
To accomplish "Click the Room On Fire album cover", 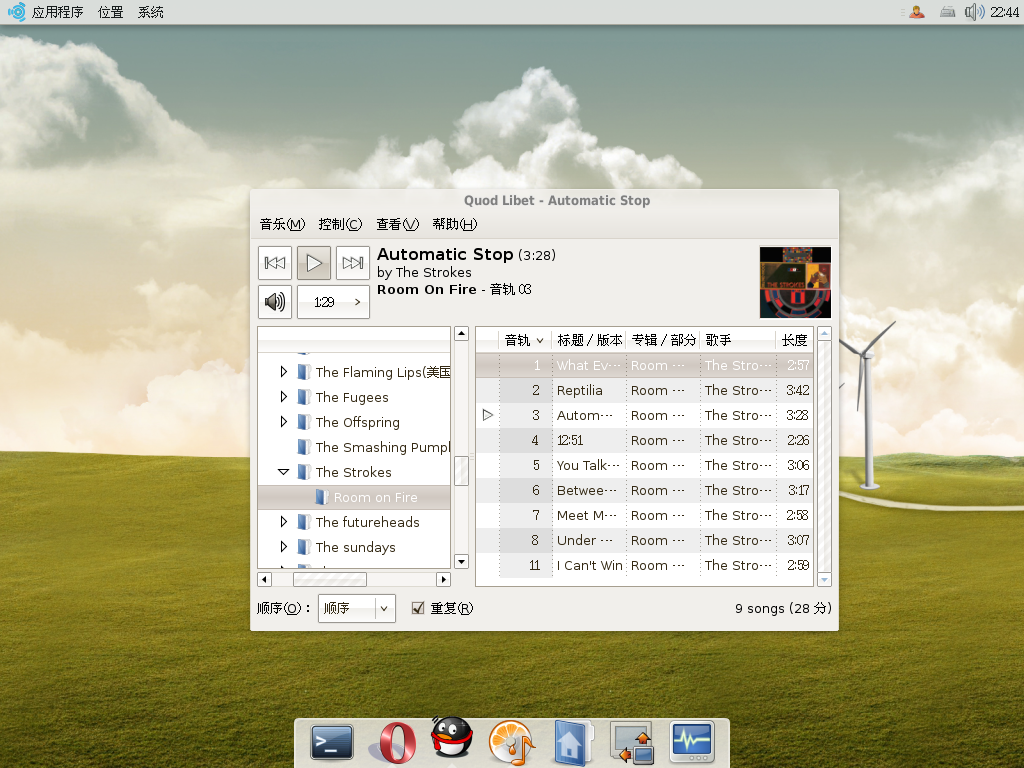I will (795, 282).
